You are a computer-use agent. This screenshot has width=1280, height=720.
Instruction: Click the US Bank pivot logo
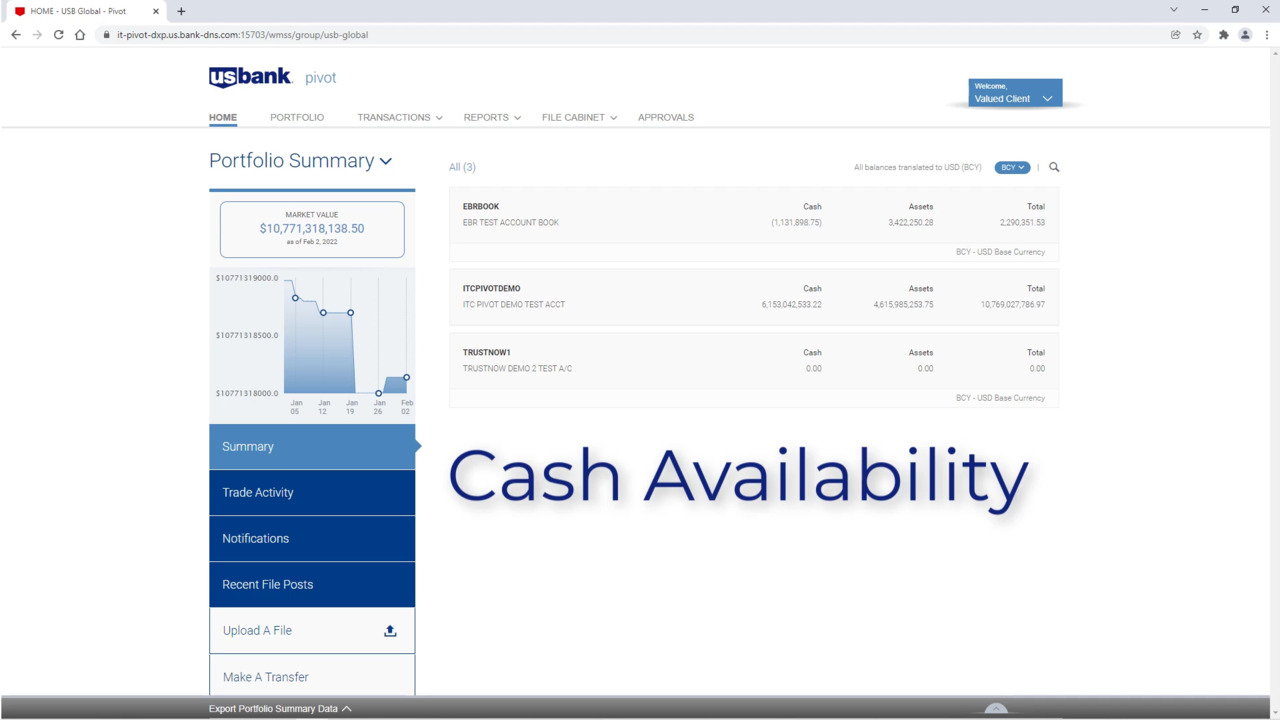272,78
